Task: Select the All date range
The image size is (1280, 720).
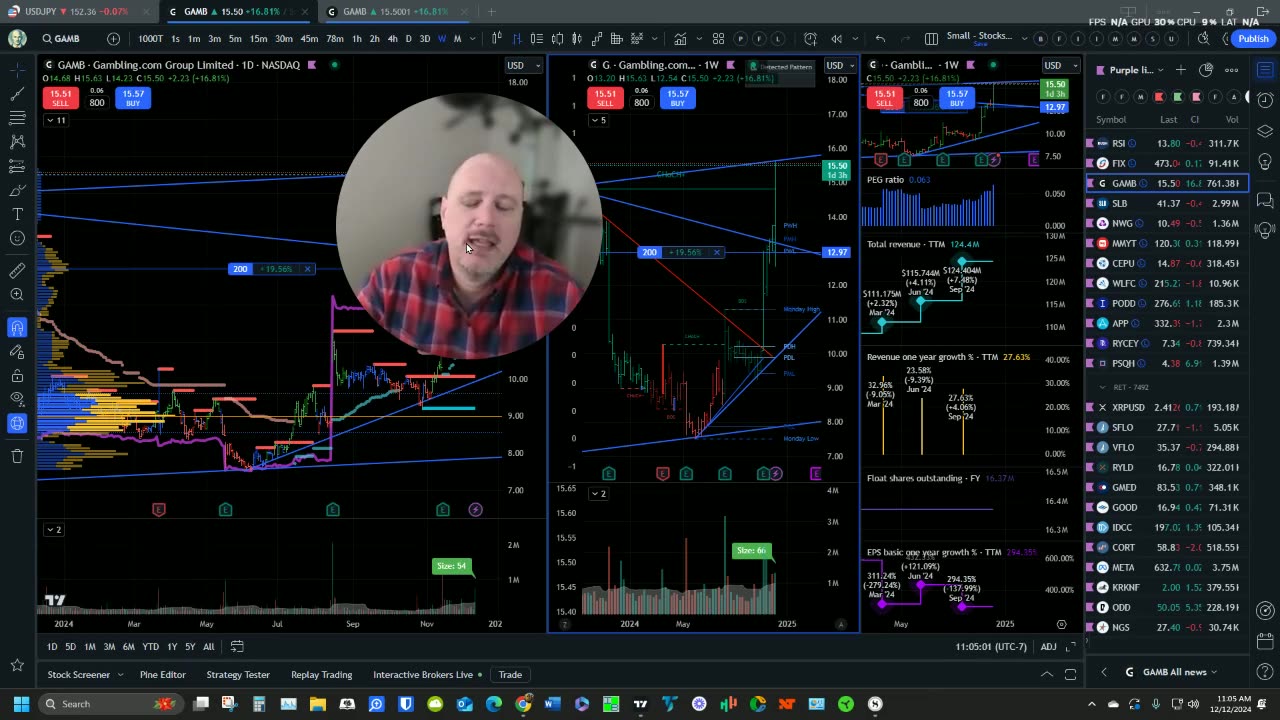Action: tap(209, 647)
